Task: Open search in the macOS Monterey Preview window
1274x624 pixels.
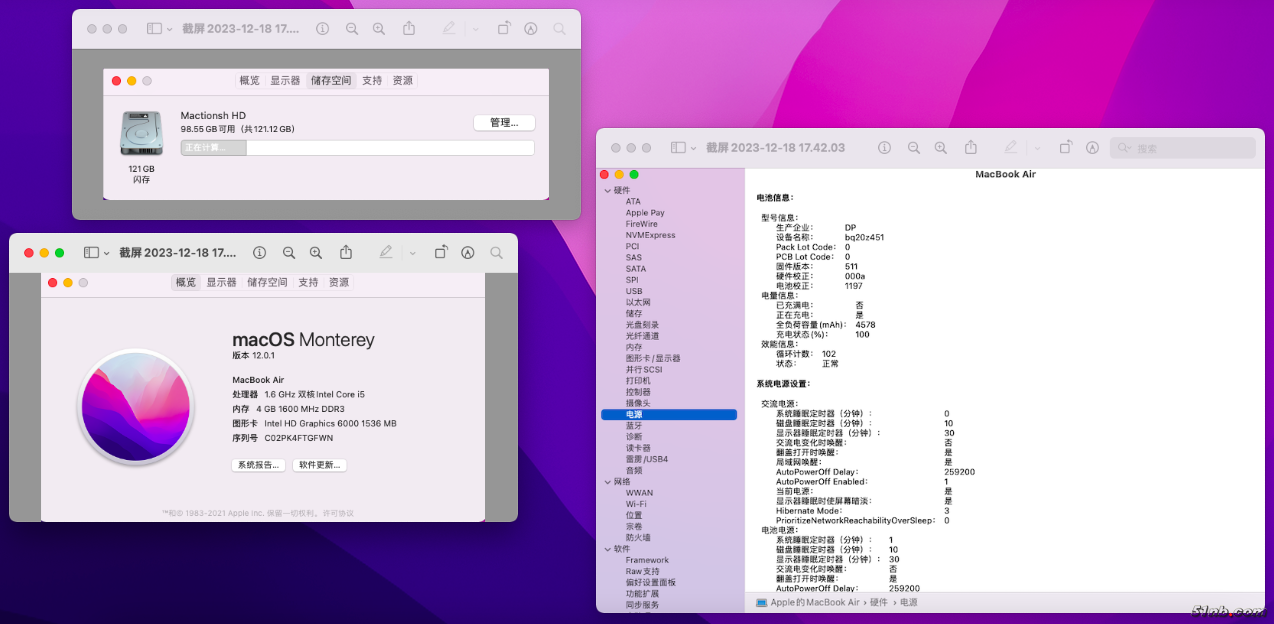Action: (x=497, y=253)
